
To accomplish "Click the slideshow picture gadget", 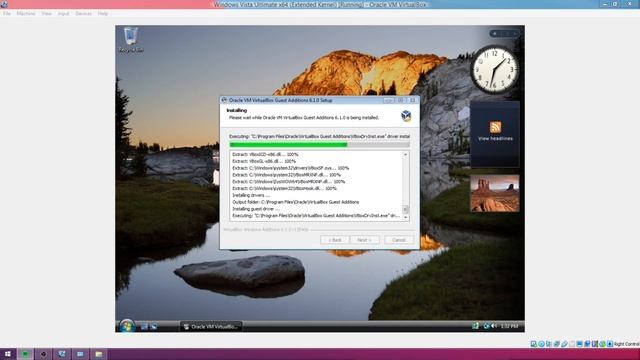I will tap(495, 193).
